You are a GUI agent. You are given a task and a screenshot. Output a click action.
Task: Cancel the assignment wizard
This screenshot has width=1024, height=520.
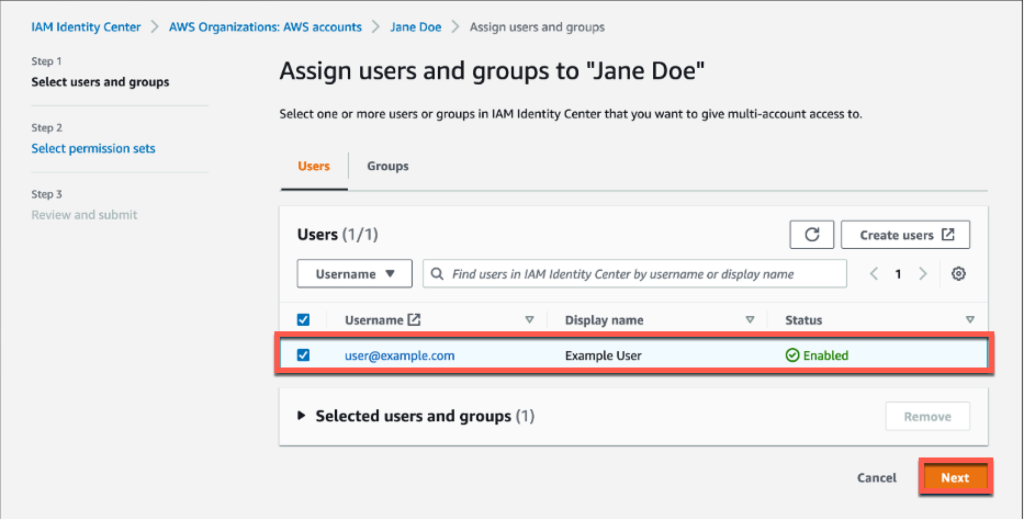click(x=877, y=478)
